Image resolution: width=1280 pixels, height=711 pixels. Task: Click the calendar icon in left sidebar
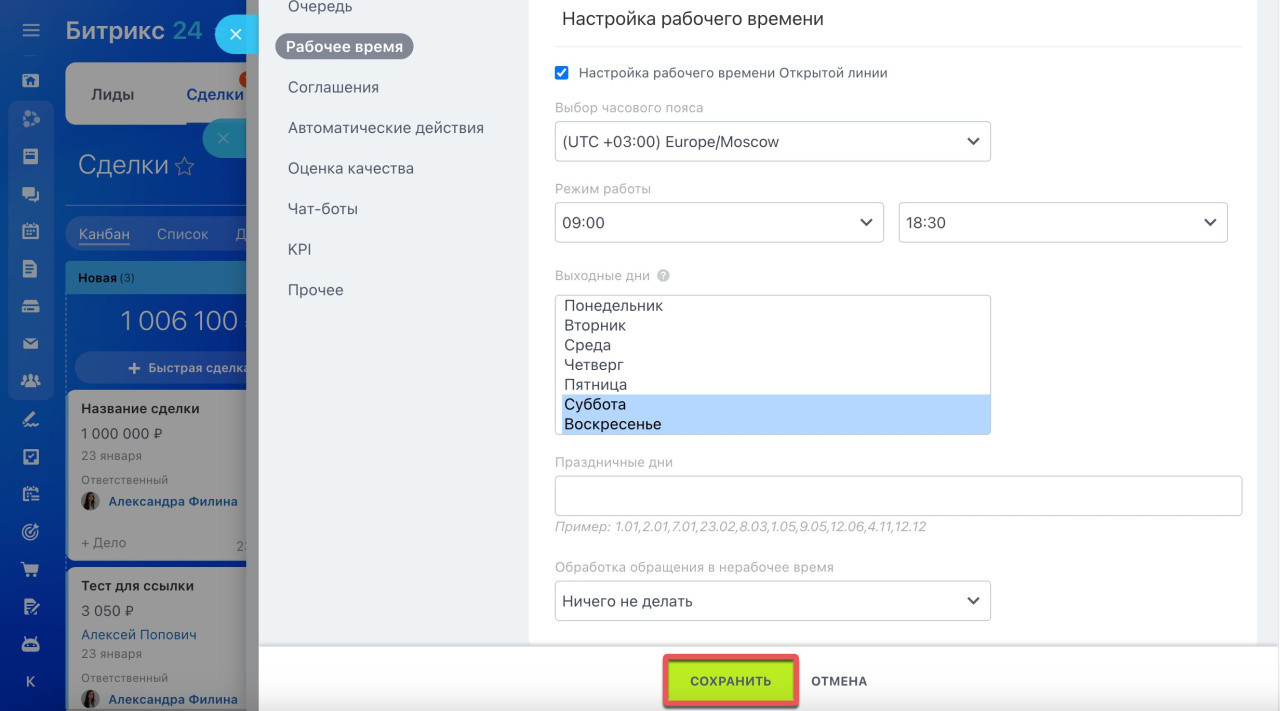(31, 231)
